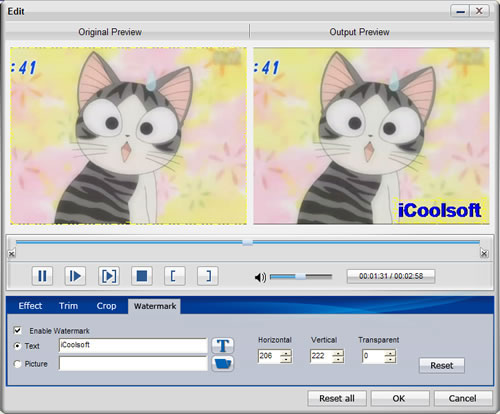Confirm edits with the OK button
This screenshot has height=414, width=500.
tap(399, 398)
